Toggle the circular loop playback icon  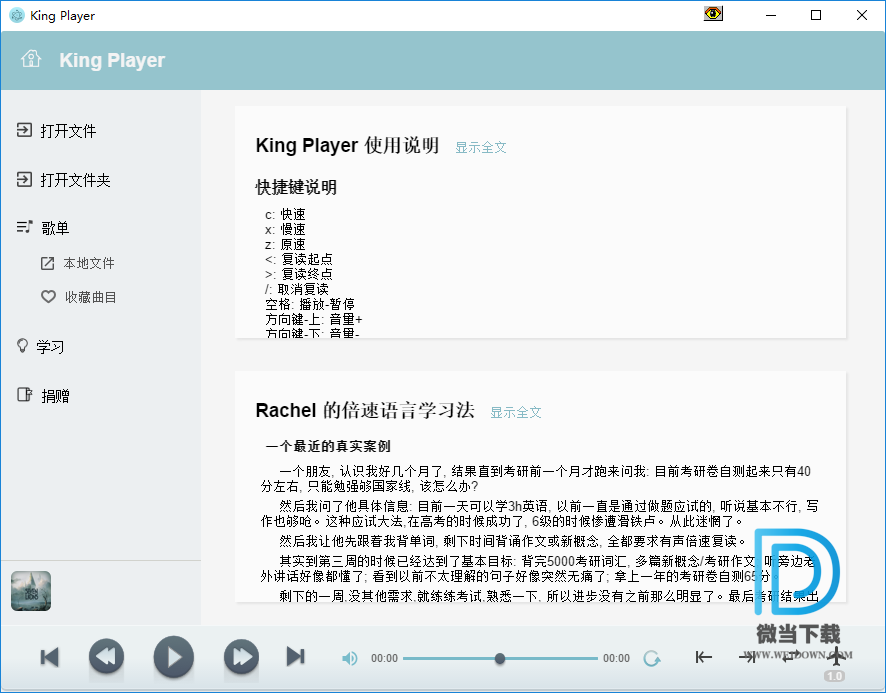652,658
